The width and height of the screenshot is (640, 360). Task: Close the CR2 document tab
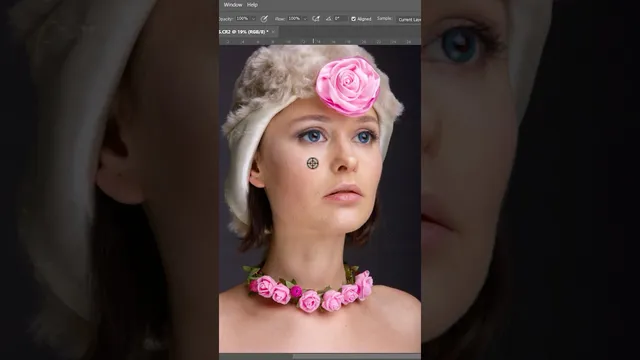pos(273,31)
